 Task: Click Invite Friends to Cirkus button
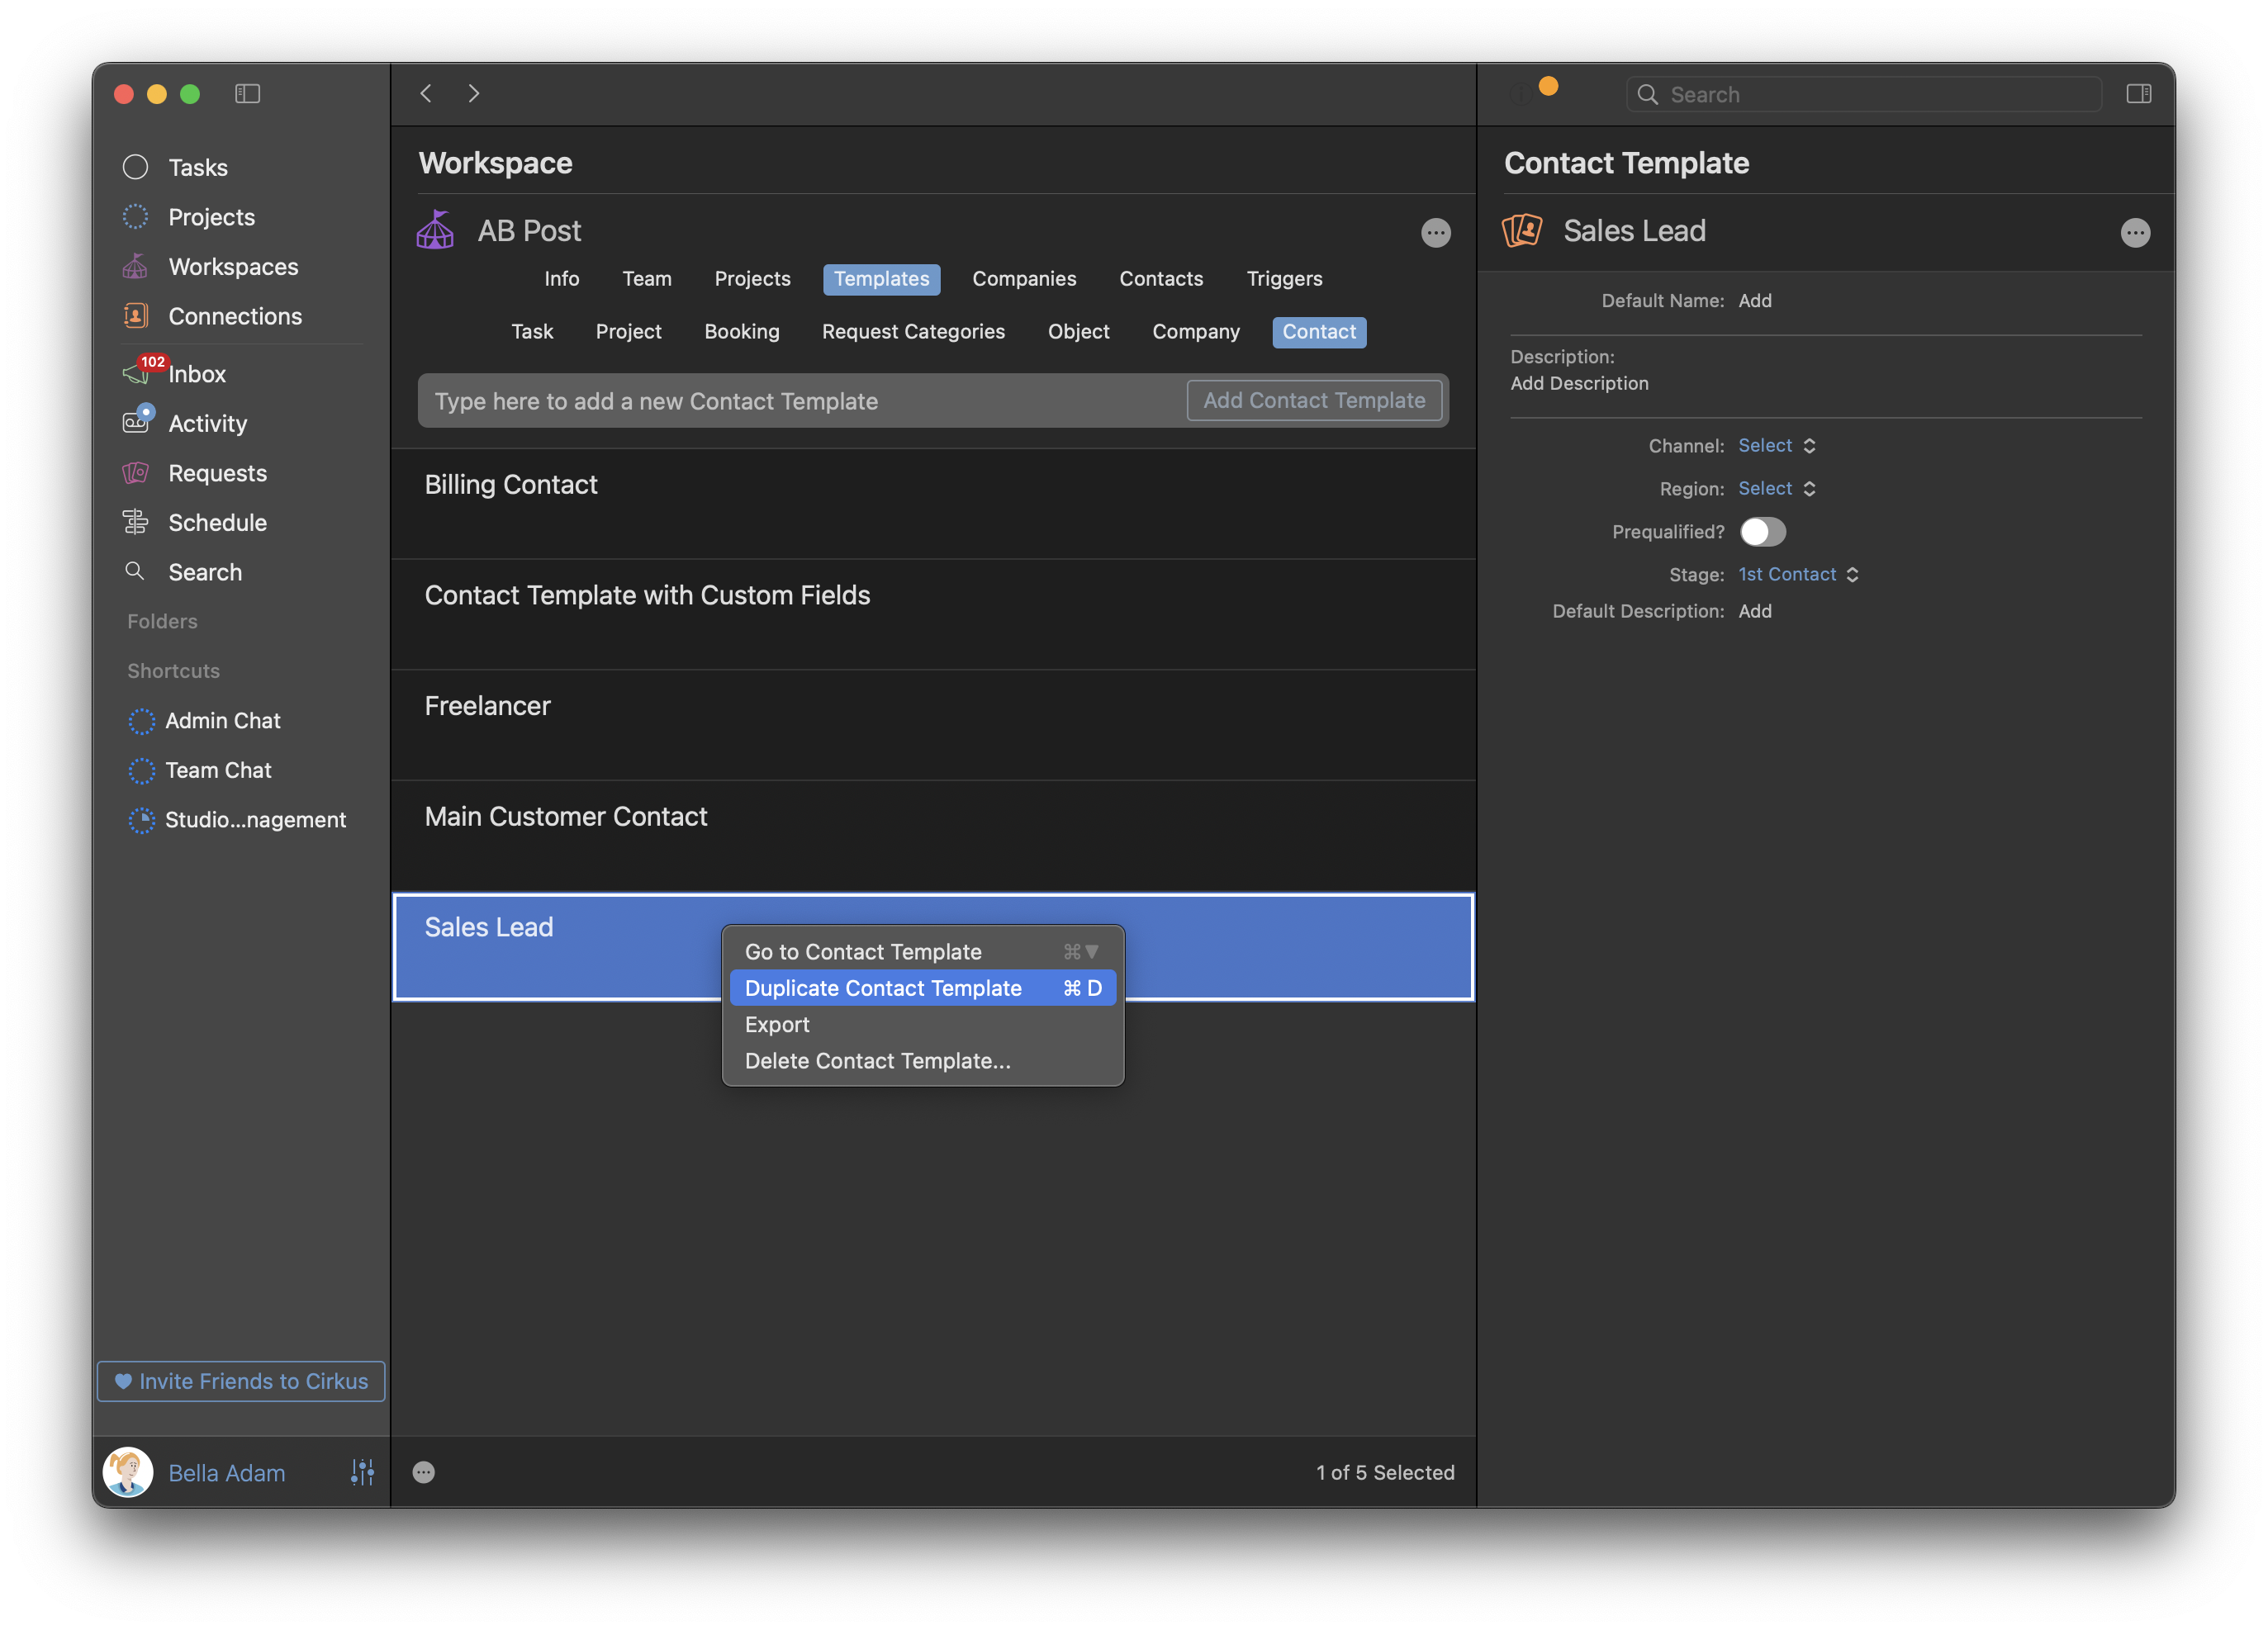241,1381
